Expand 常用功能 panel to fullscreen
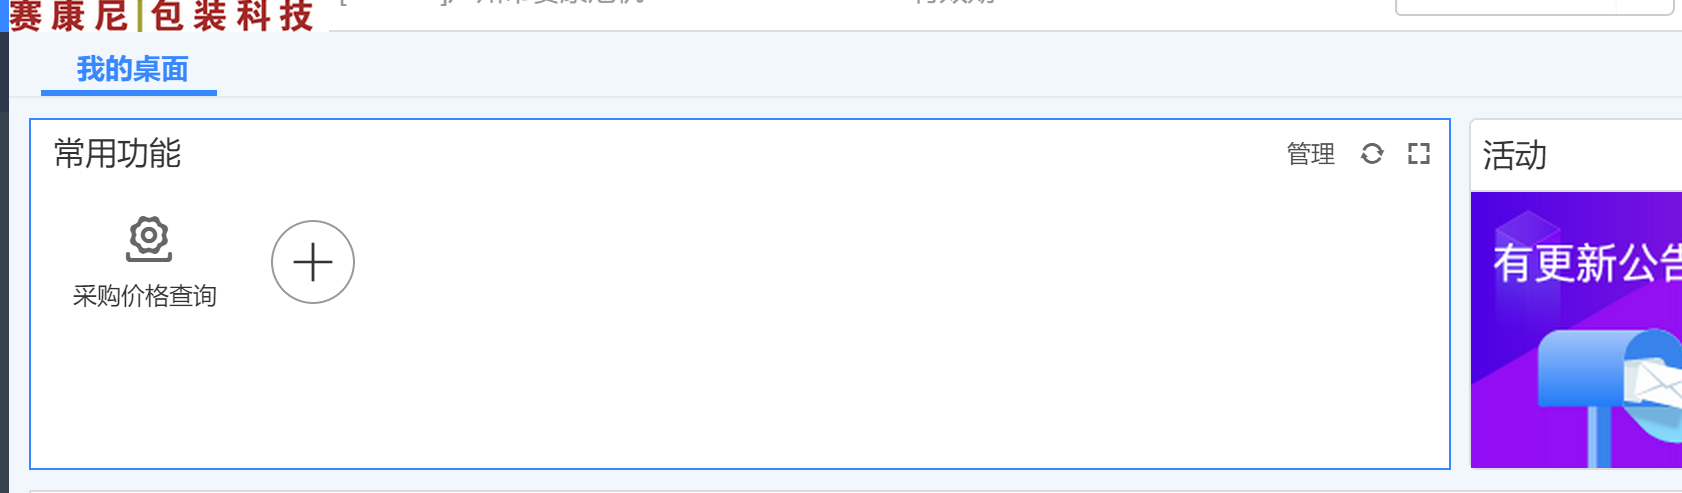The width and height of the screenshot is (1682, 493). (1419, 153)
